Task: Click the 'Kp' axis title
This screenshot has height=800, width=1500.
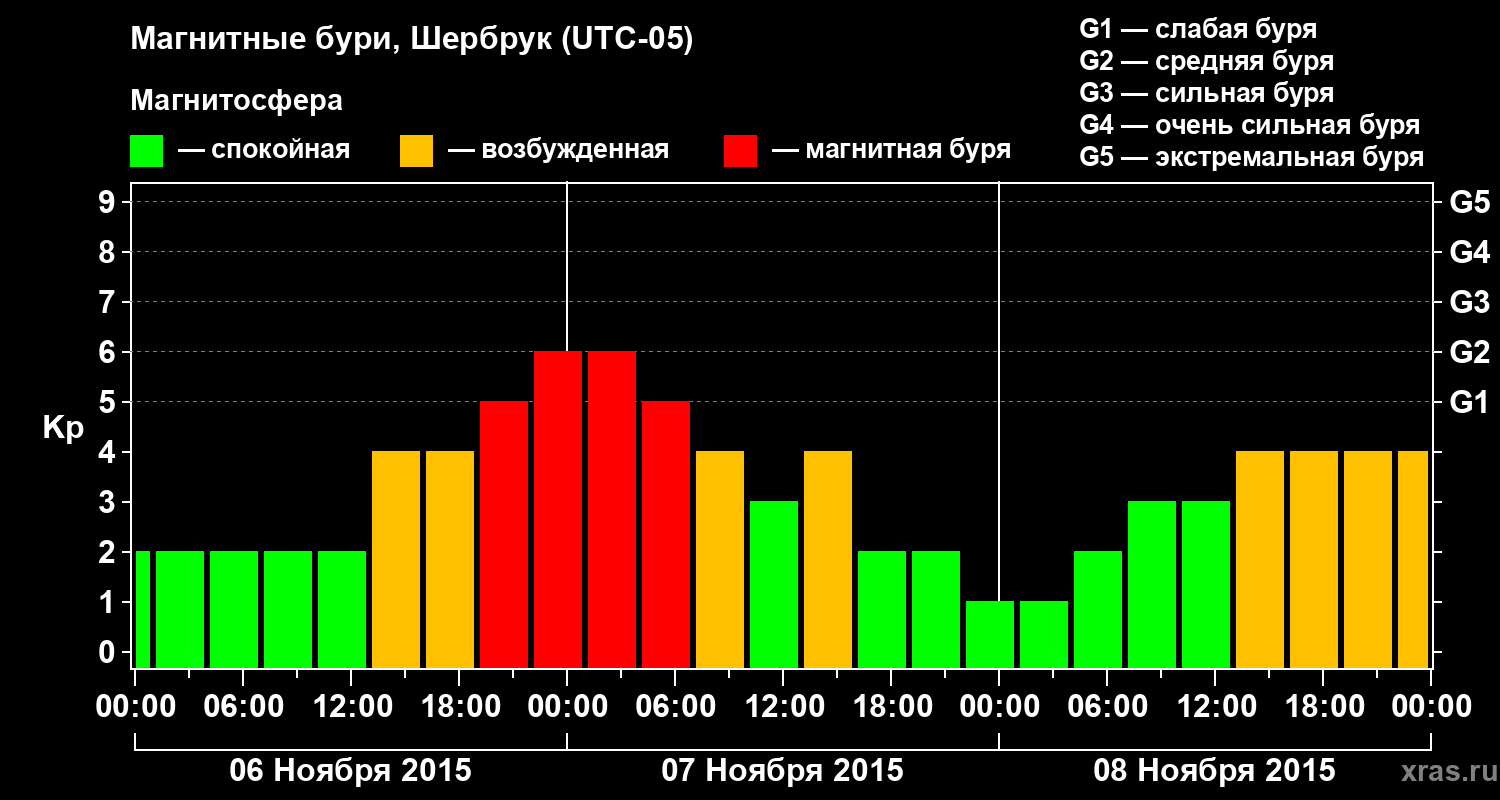Action: point(63,428)
